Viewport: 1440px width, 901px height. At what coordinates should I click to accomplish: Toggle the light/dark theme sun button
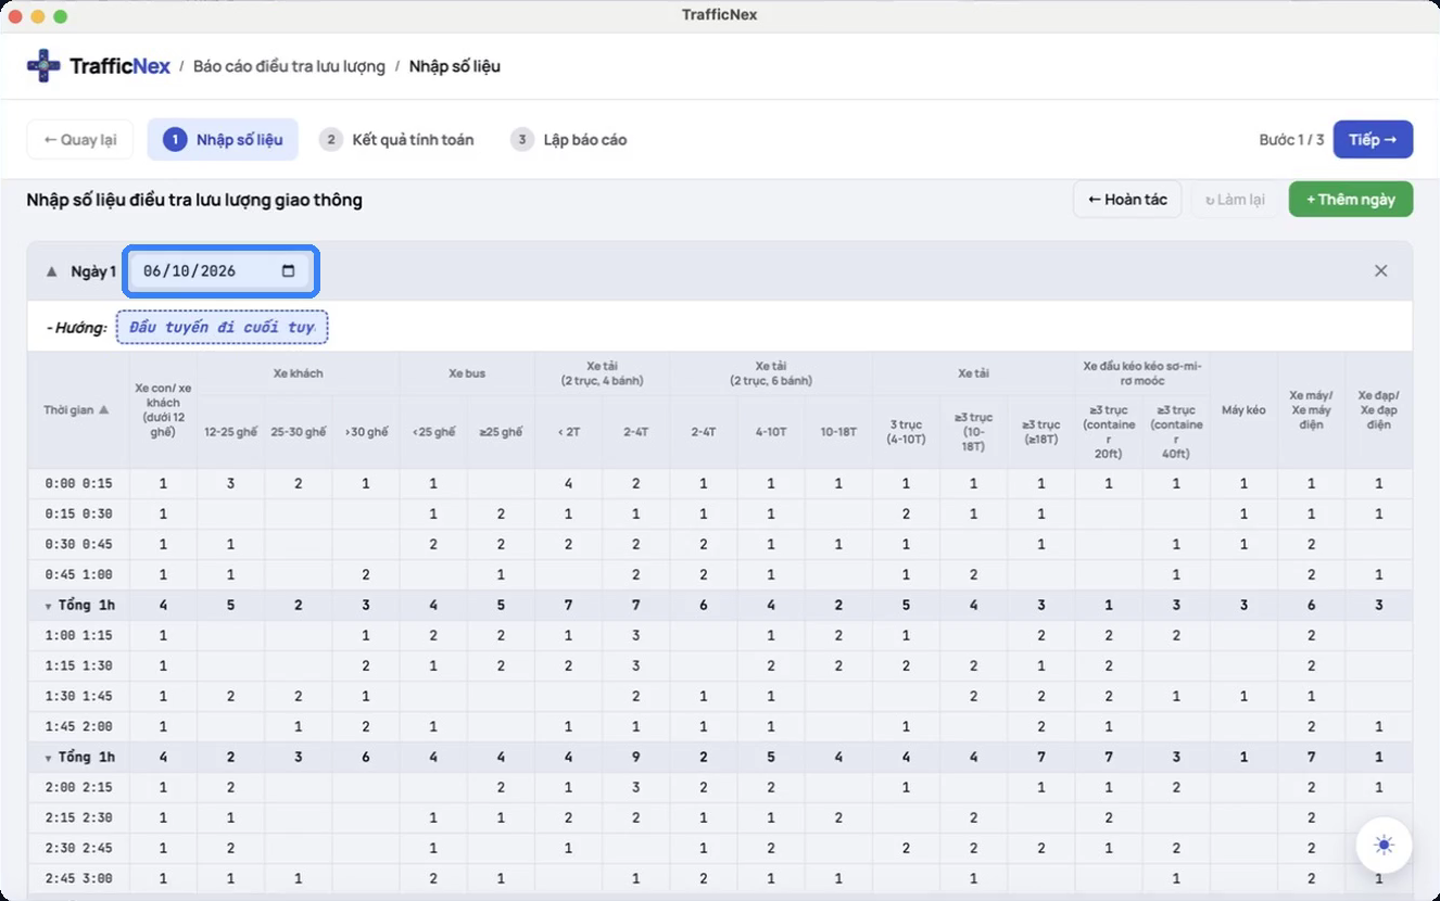click(x=1384, y=845)
